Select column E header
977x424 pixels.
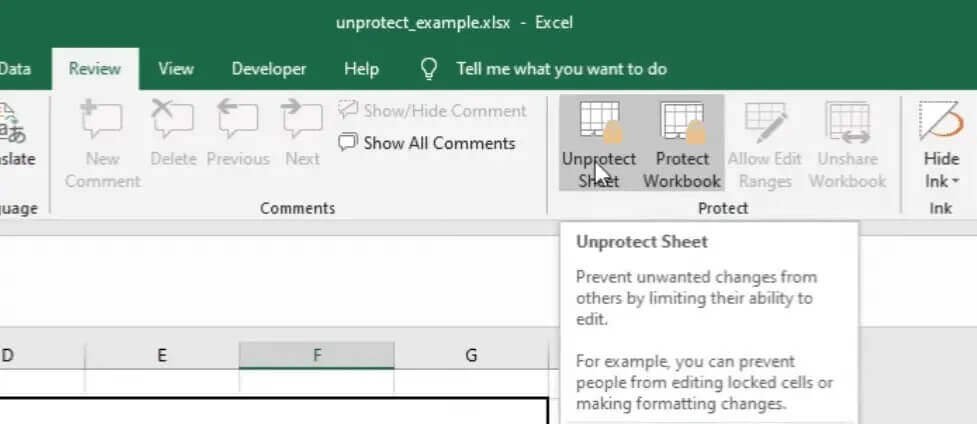pyautogui.click(x=161, y=355)
